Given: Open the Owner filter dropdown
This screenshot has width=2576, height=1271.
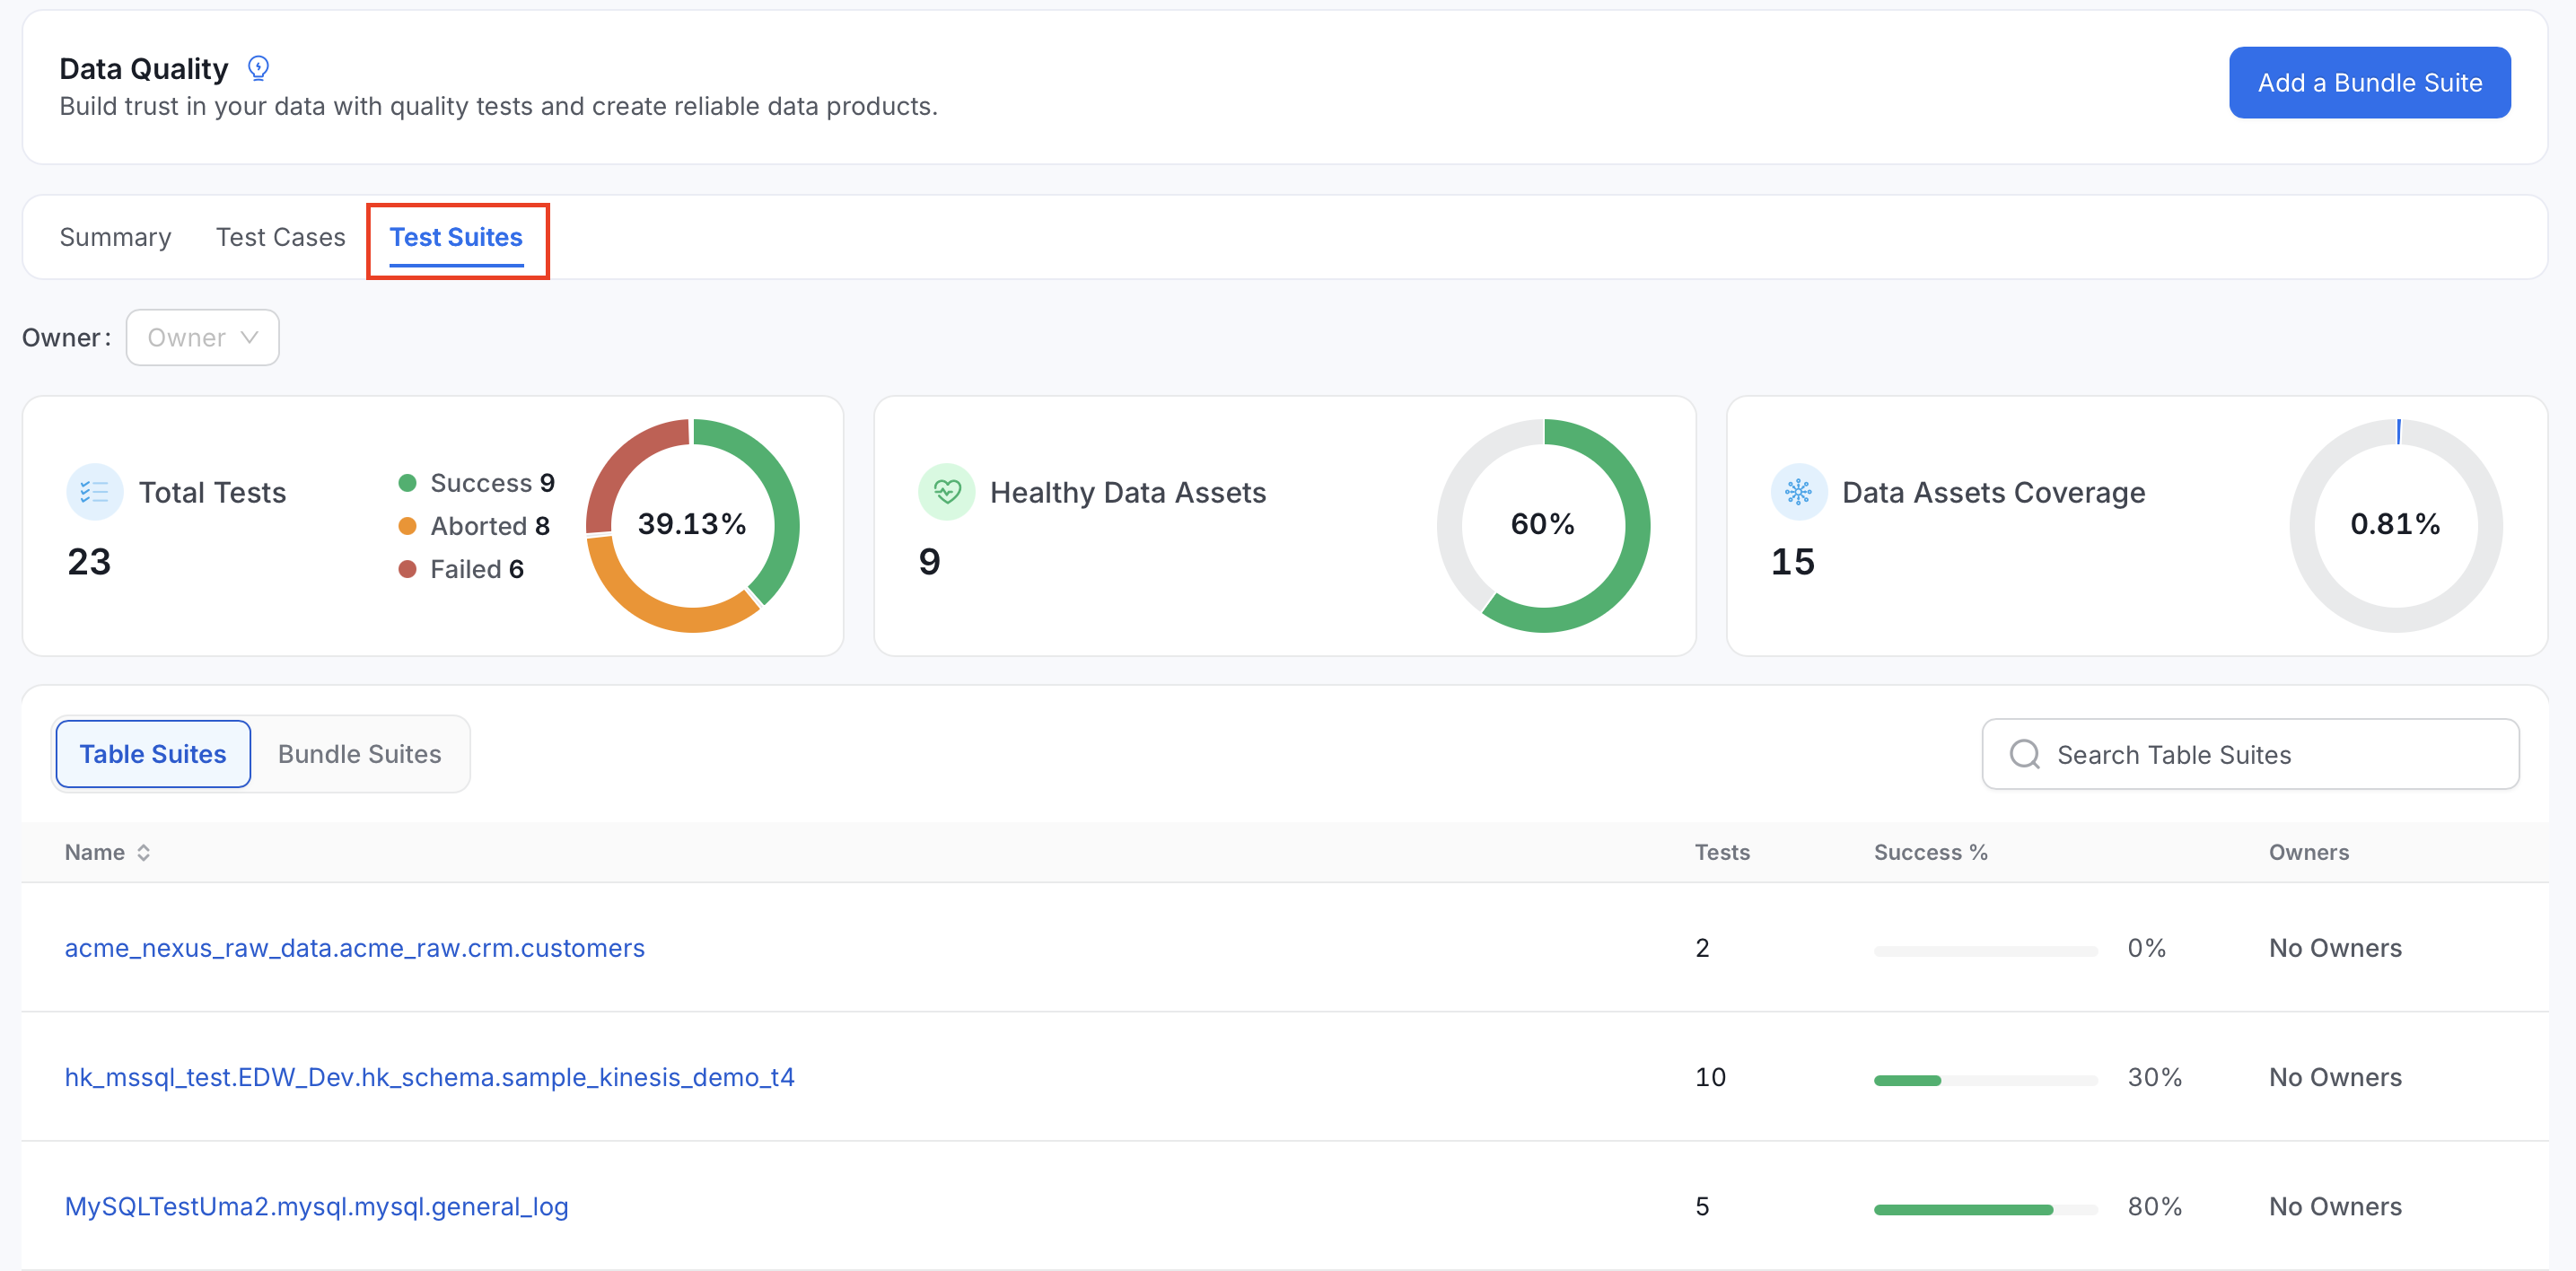Looking at the screenshot, I should click(202, 338).
